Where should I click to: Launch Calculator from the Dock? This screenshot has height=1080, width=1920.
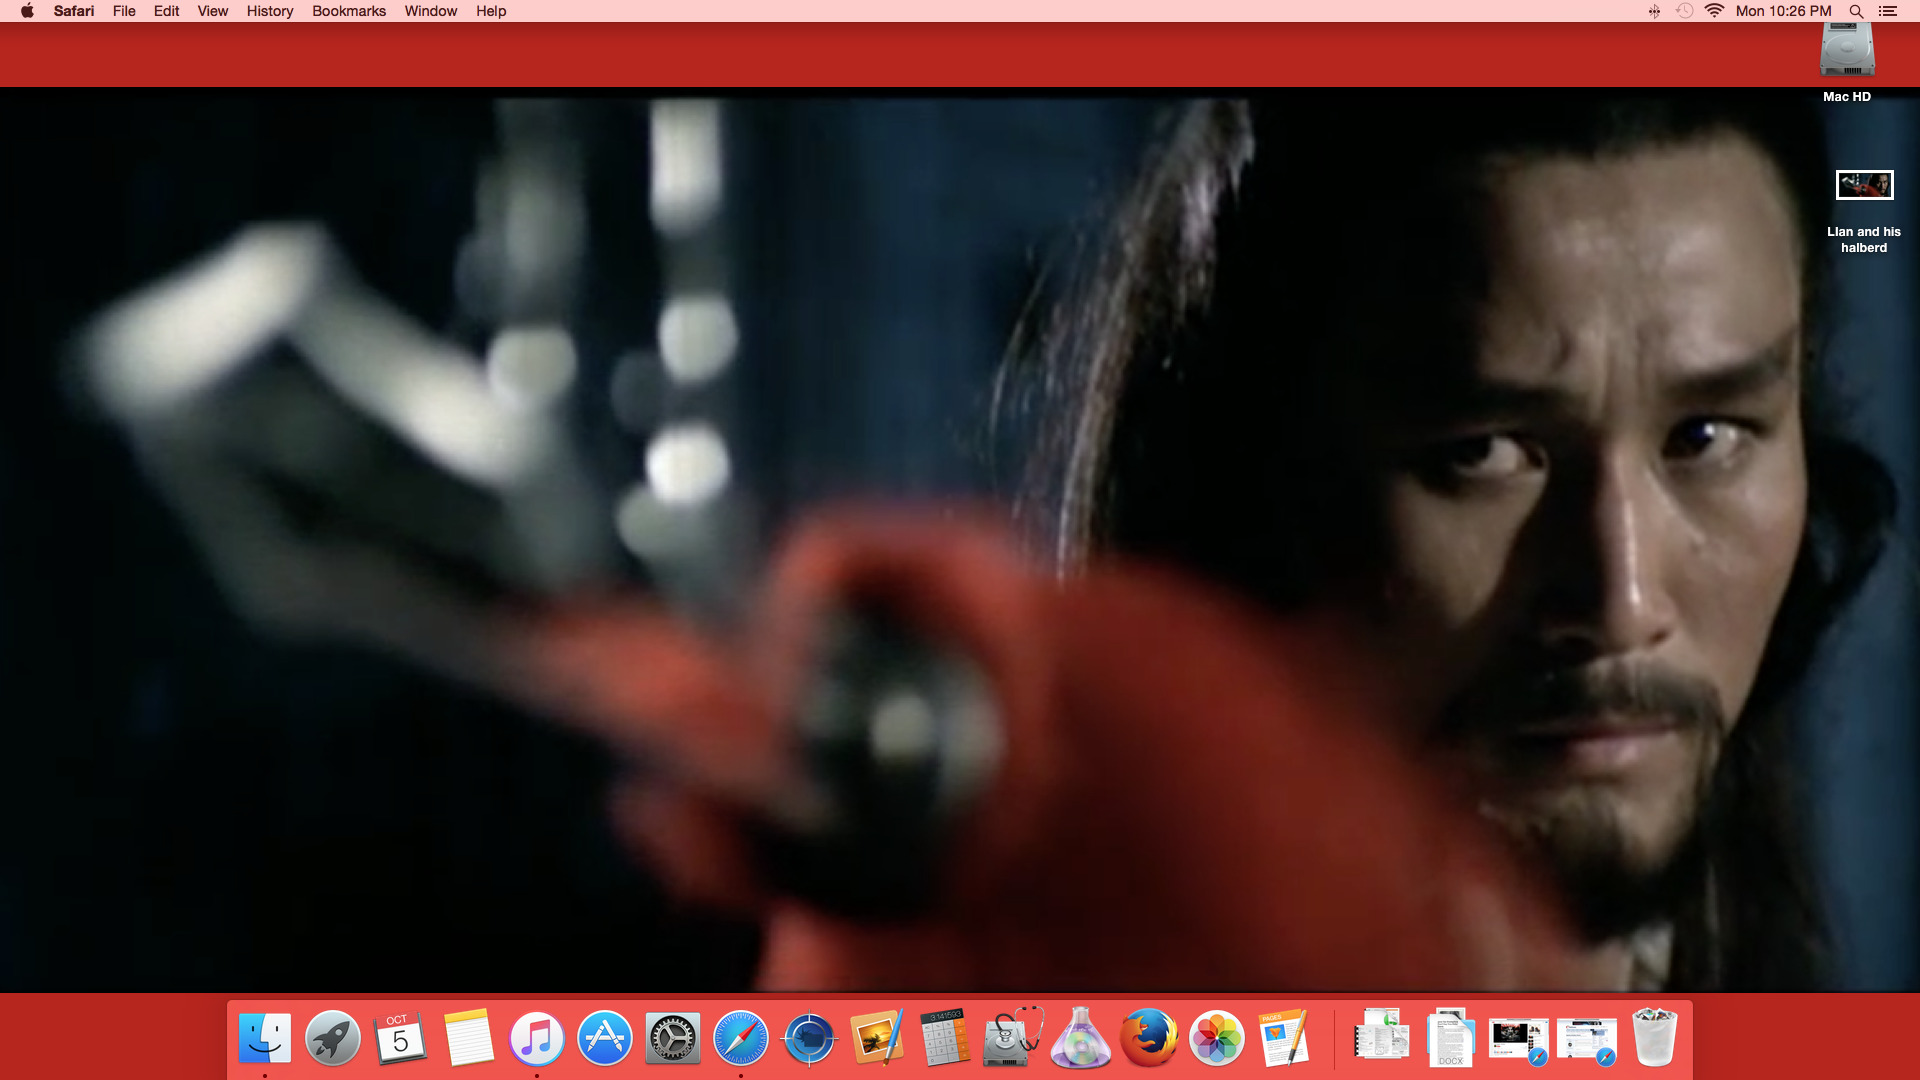pyautogui.click(x=945, y=1038)
